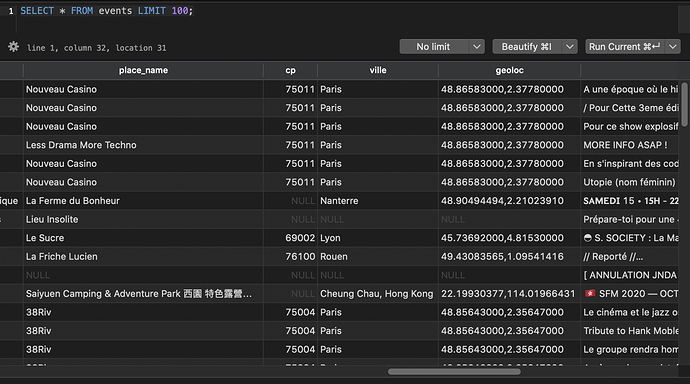Expand the No limit dropdown arrow
The height and width of the screenshot is (384, 690).
[x=477, y=47]
